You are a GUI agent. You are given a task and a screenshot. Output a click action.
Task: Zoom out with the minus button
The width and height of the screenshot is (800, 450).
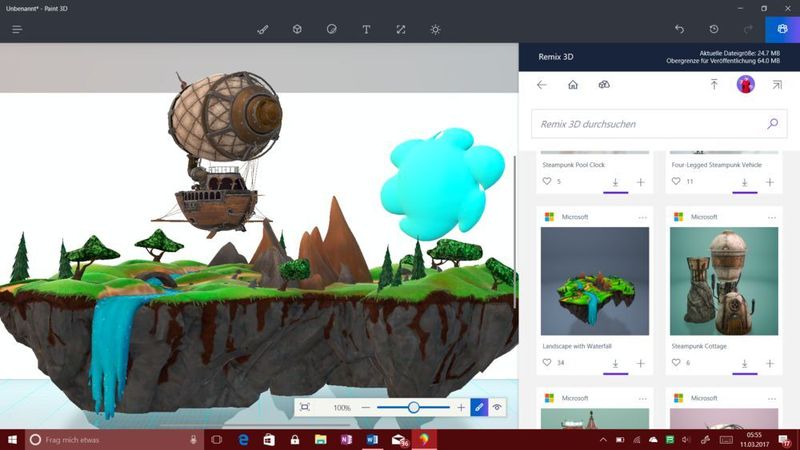(365, 407)
